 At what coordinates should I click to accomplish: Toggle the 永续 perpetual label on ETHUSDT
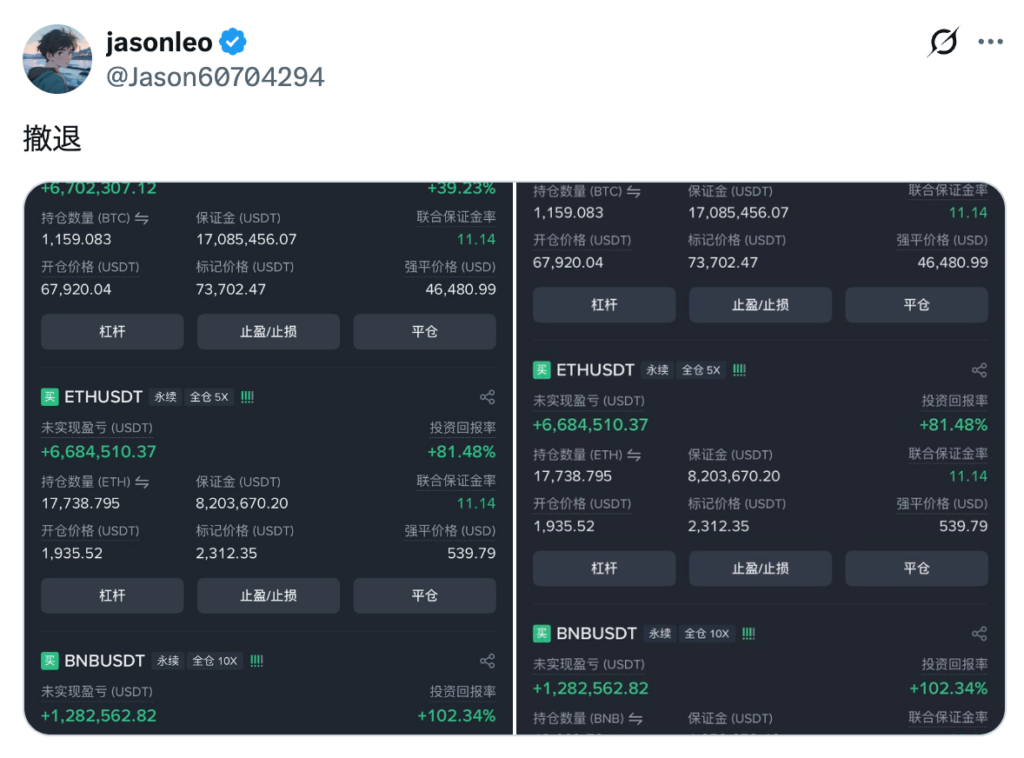point(165,396)
